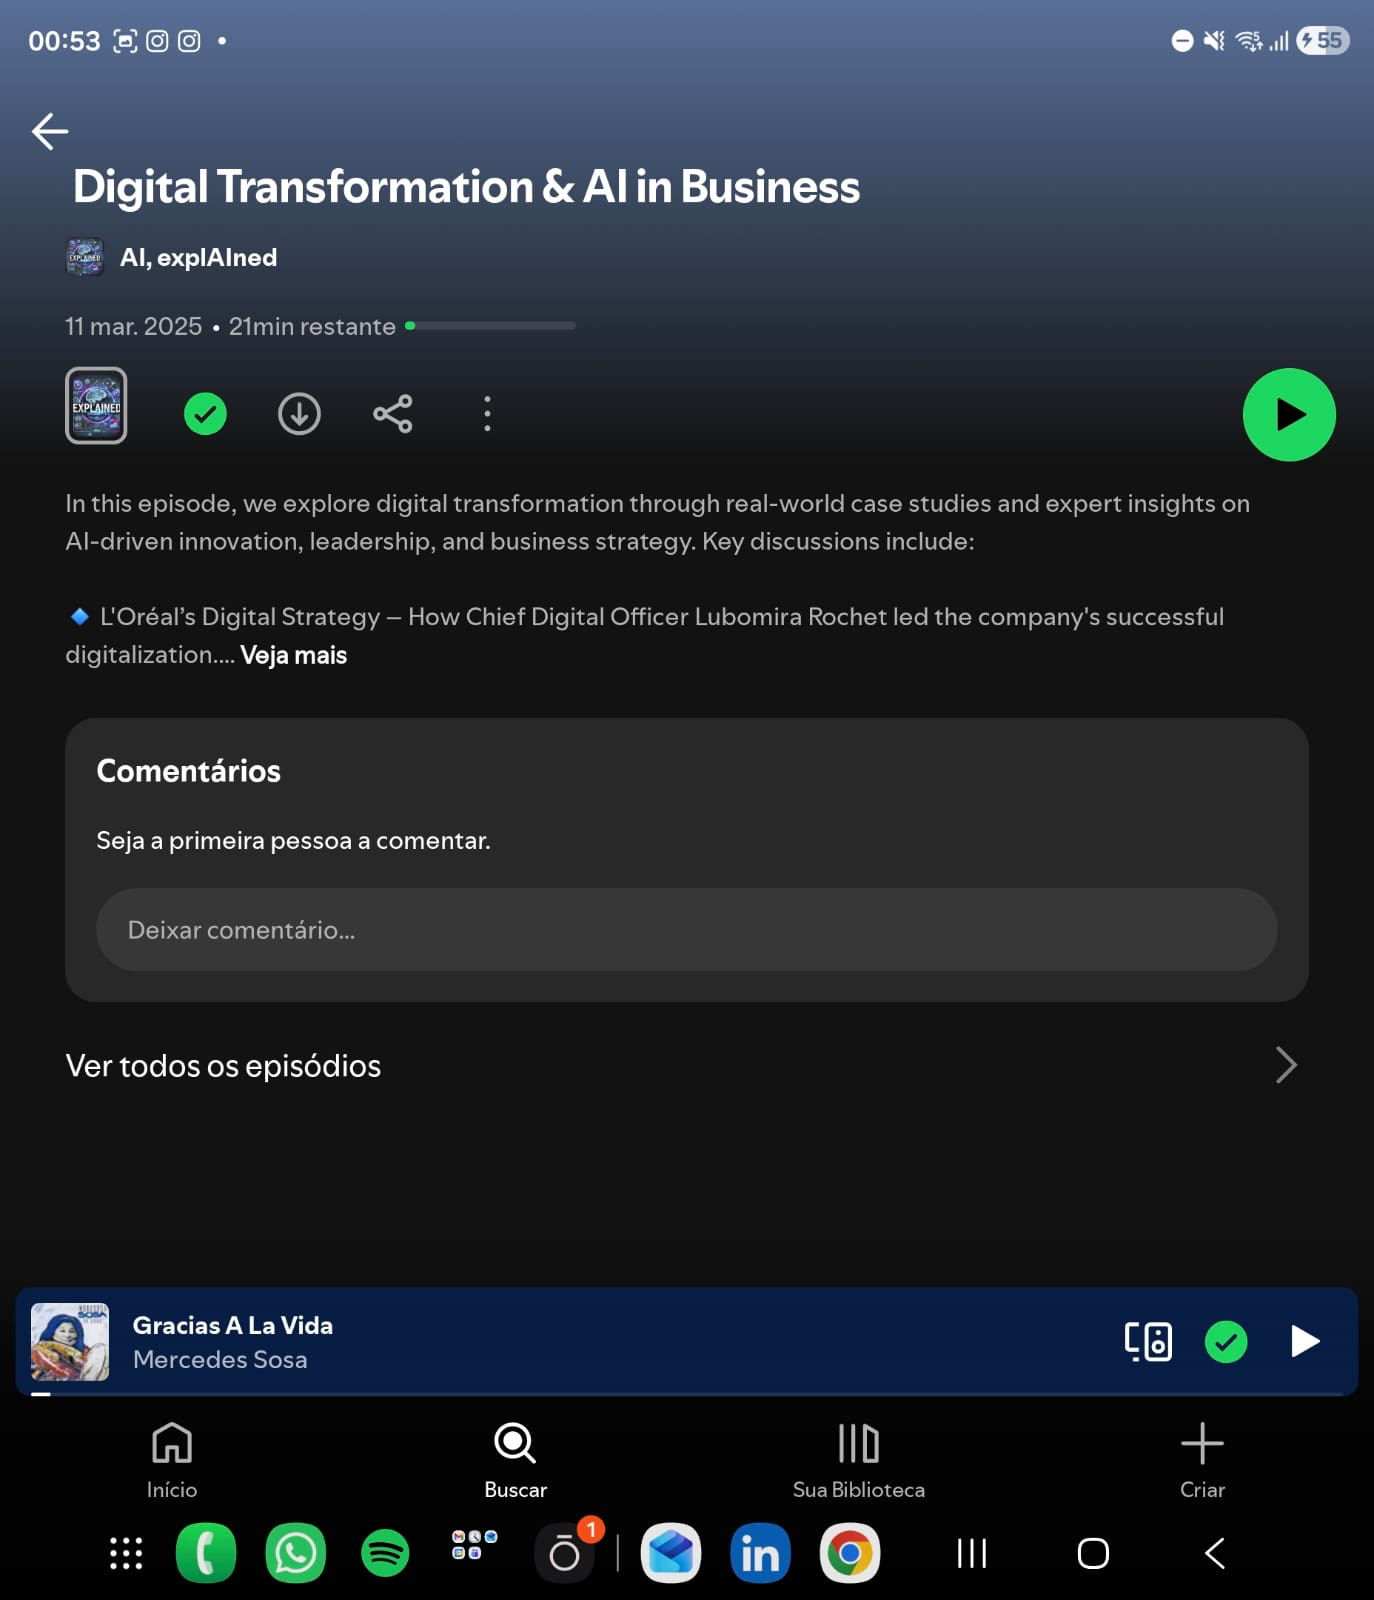
Task: Tap the 11 mar. 2025 episode date
Action: coord(134,326)
